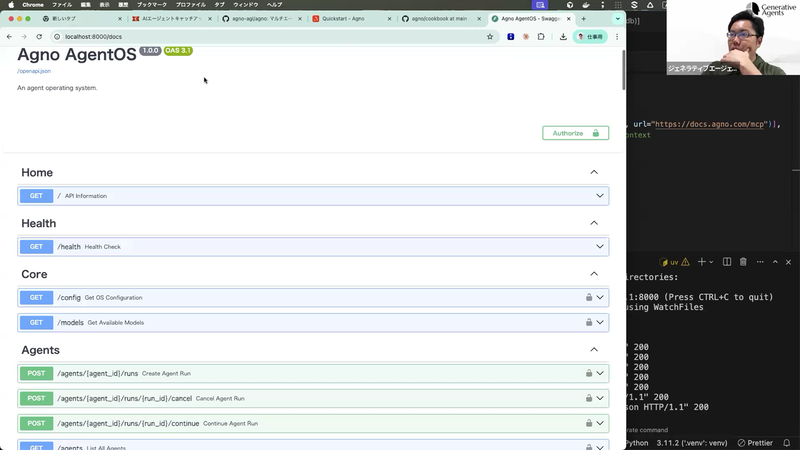Expand GET /config endpoint chevron

(600, 297)
